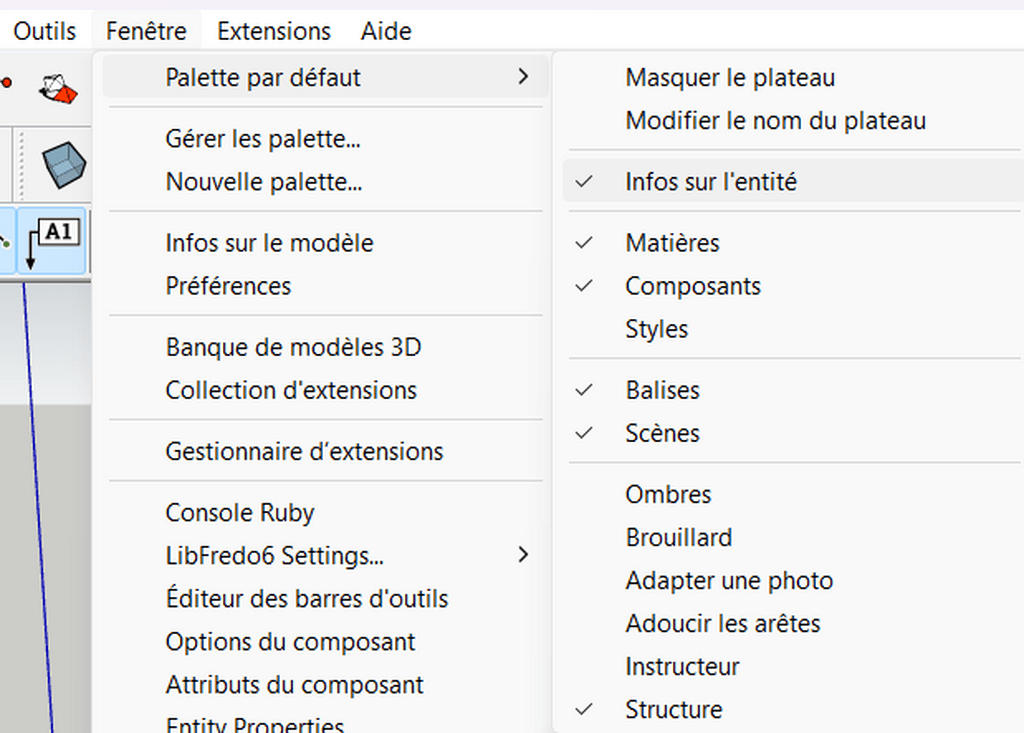Open the Aide menu

click(x=386, y=31)
